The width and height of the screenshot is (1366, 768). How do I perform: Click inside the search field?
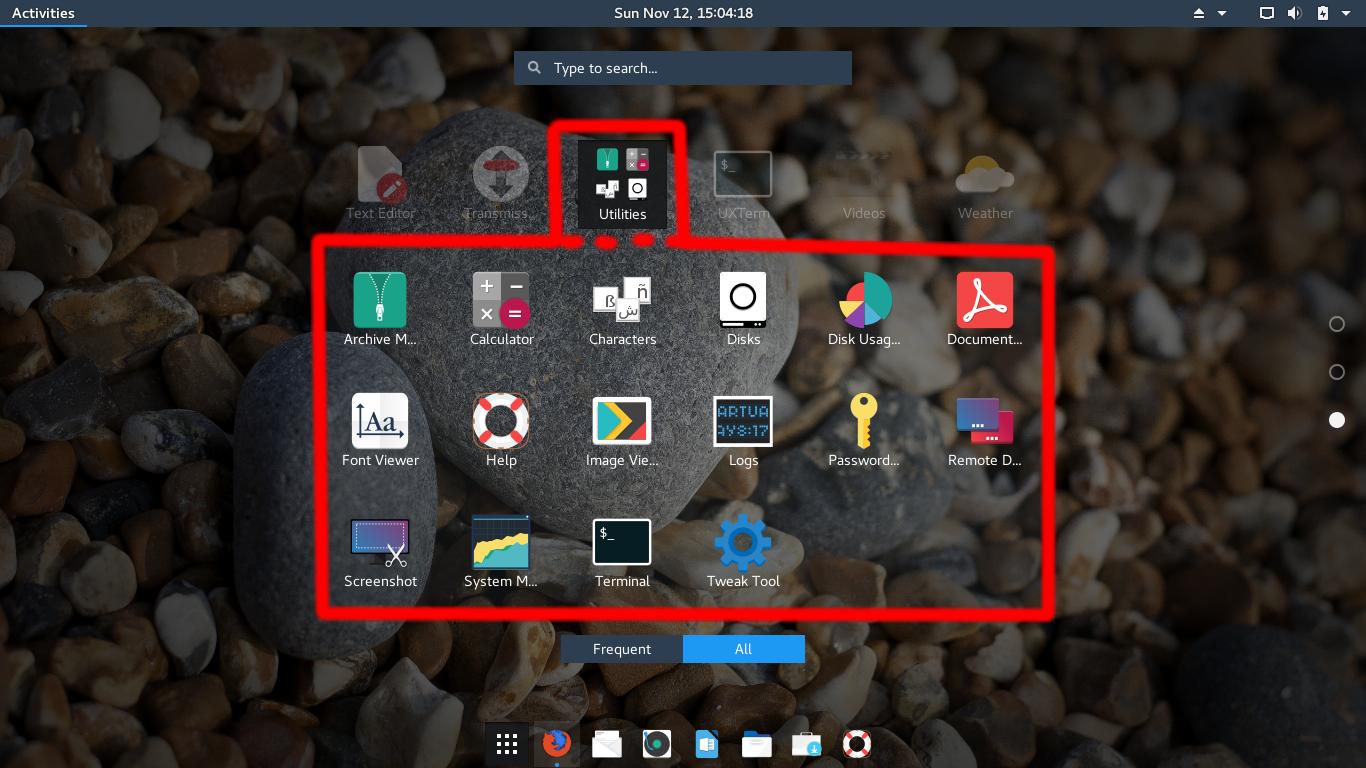(682, 67)
